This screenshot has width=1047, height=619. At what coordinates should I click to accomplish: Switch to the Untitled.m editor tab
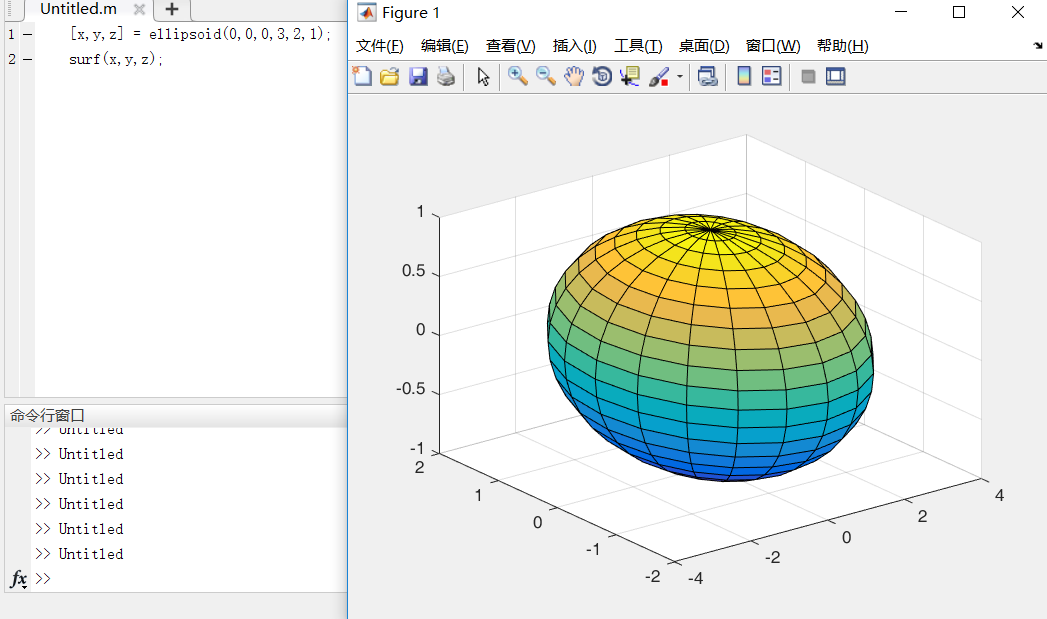coord(77,11)
